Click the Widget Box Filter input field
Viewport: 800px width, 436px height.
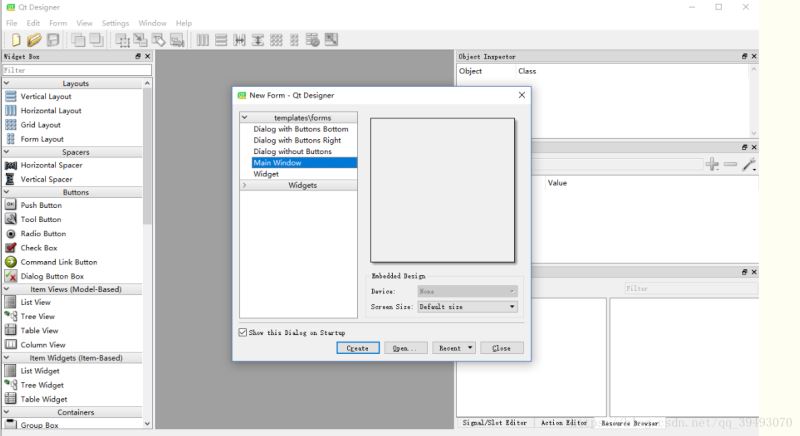click(x=77, y=70)
